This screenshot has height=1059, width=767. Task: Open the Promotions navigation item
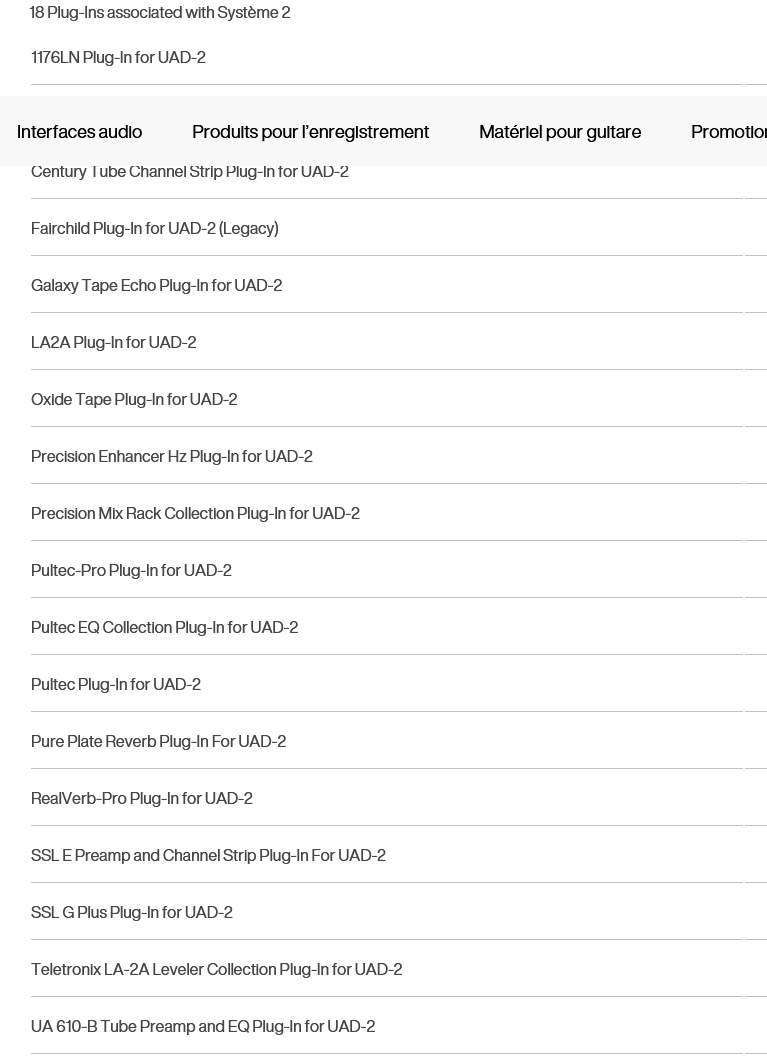(x=729, y=132)
